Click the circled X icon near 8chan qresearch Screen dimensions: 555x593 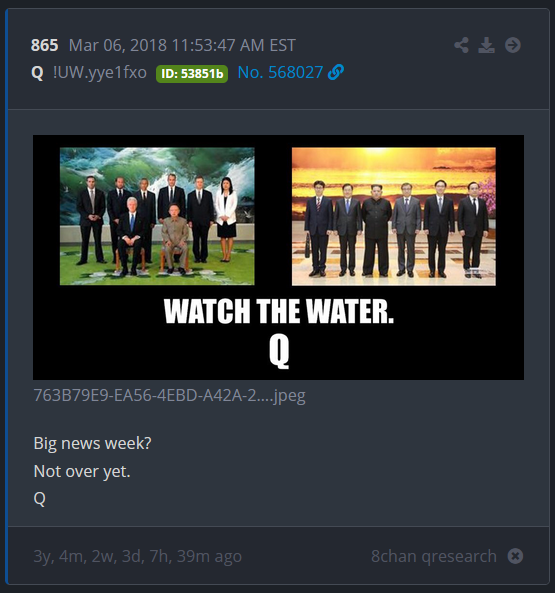515,556
